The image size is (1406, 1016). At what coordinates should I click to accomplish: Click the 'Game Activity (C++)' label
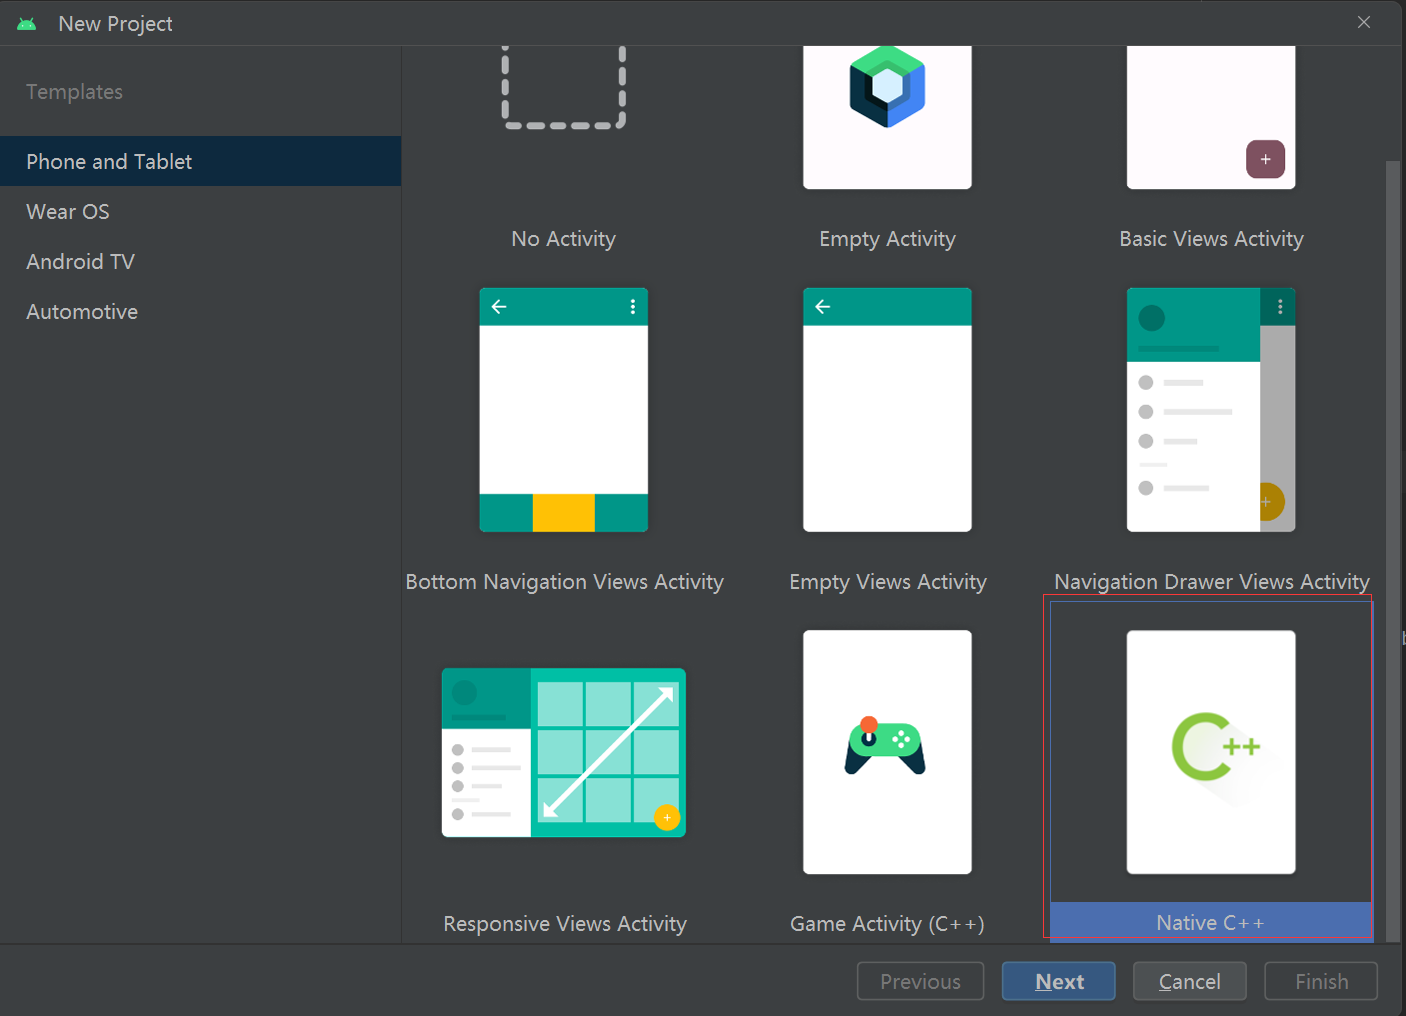tap(887, 924)
